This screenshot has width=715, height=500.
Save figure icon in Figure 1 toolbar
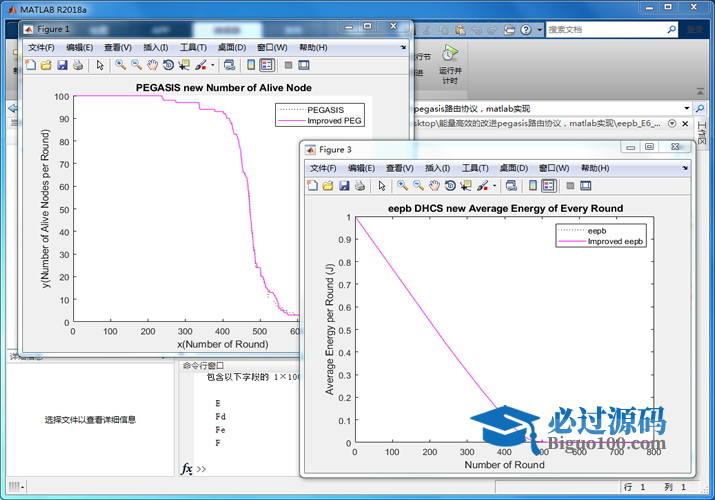tap(62, 65)
